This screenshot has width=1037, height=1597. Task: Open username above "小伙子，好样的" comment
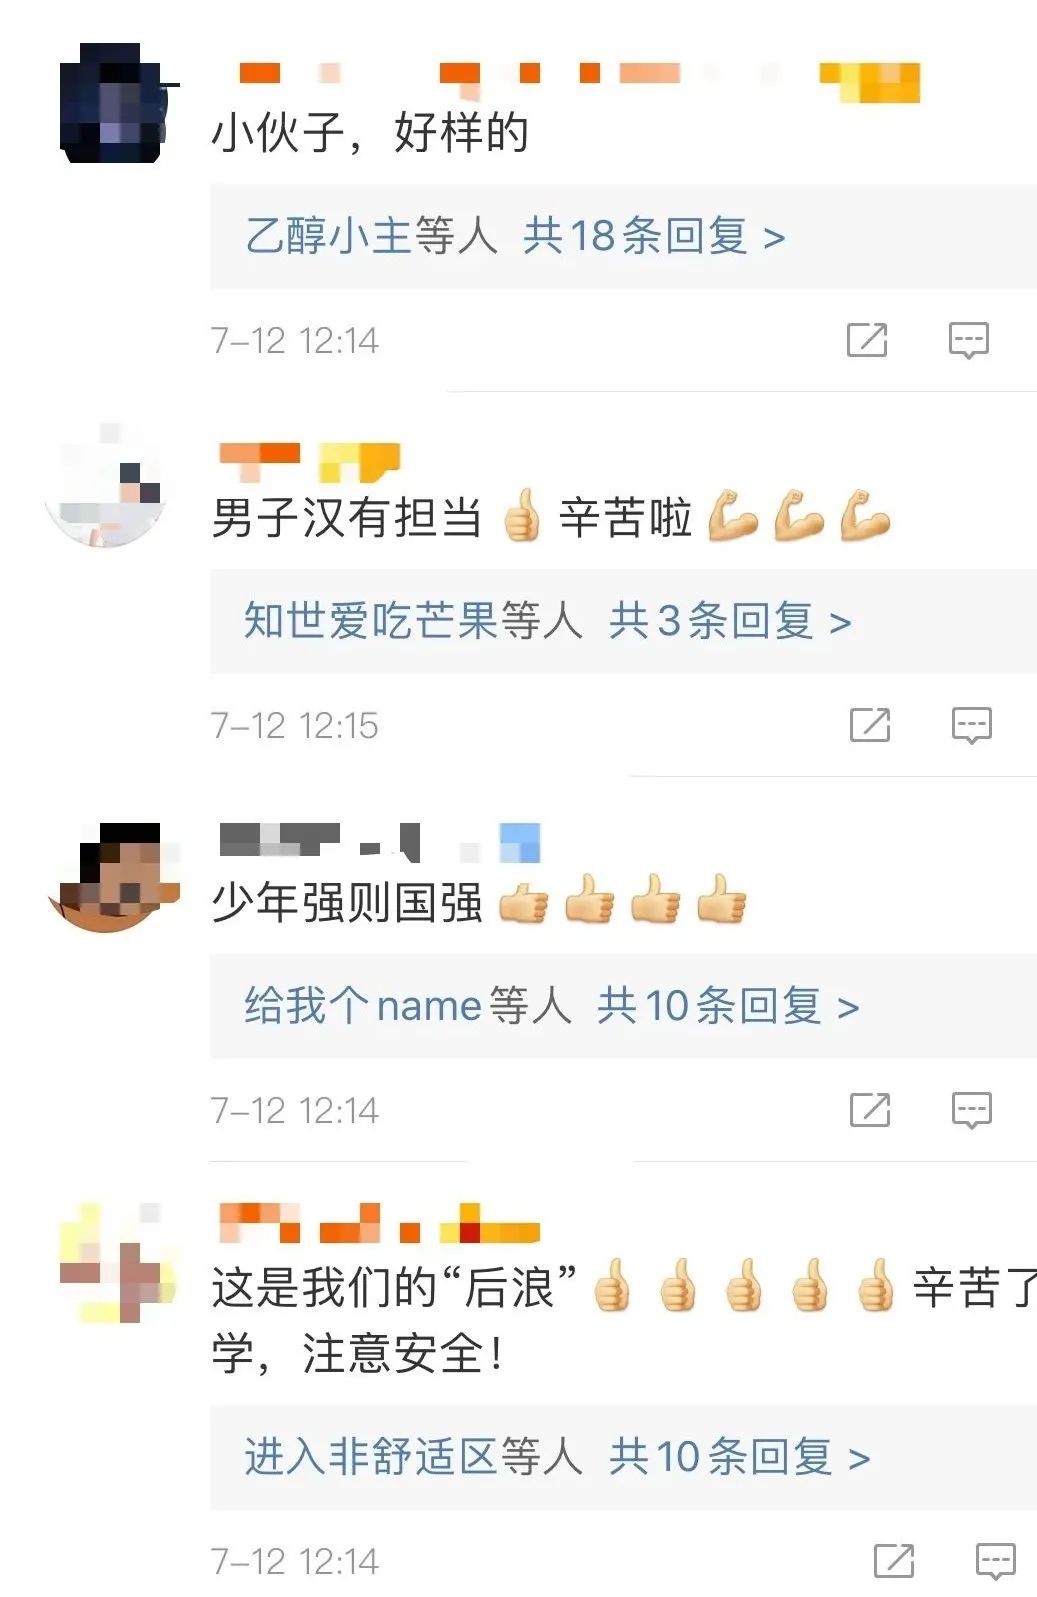[578, 80]
